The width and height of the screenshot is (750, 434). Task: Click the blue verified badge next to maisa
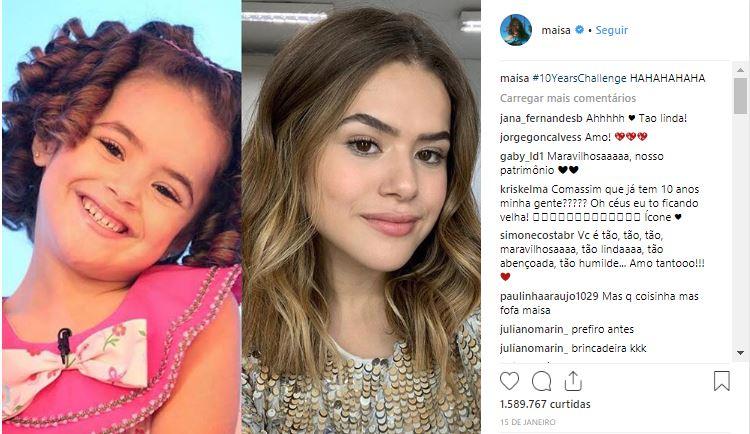tap(579, 30)
